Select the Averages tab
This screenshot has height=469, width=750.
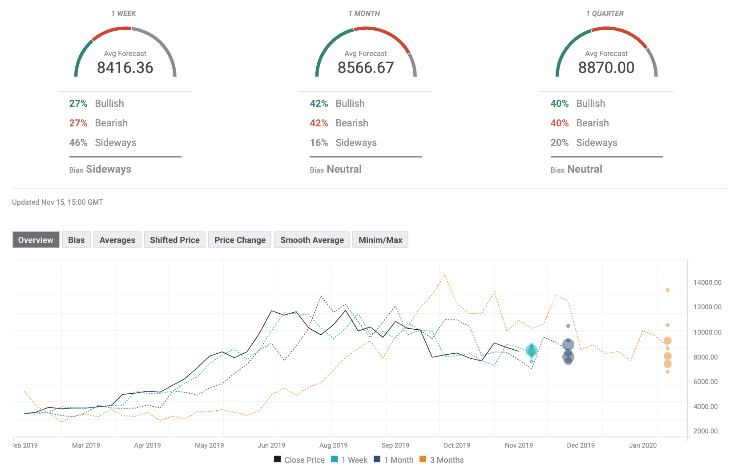117,240
